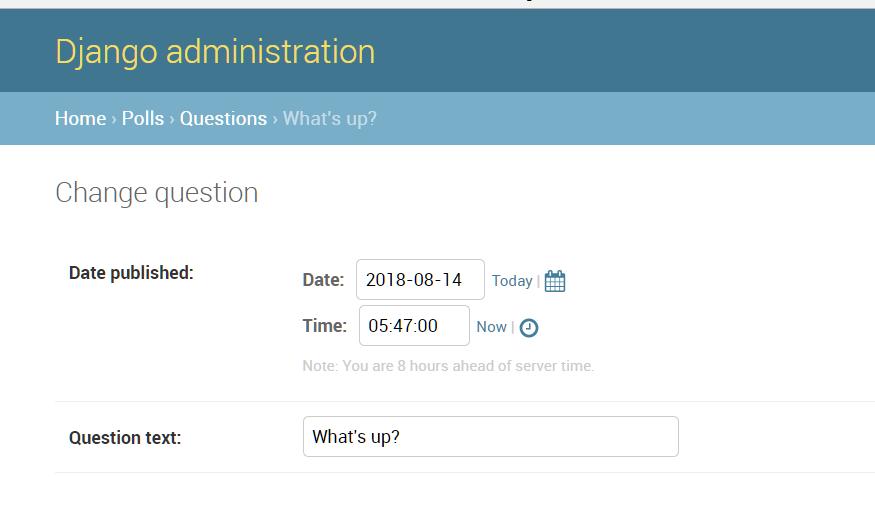Click the Django administration site title
875x510 pixels.
pyautogui.click(x=215, y=52)
